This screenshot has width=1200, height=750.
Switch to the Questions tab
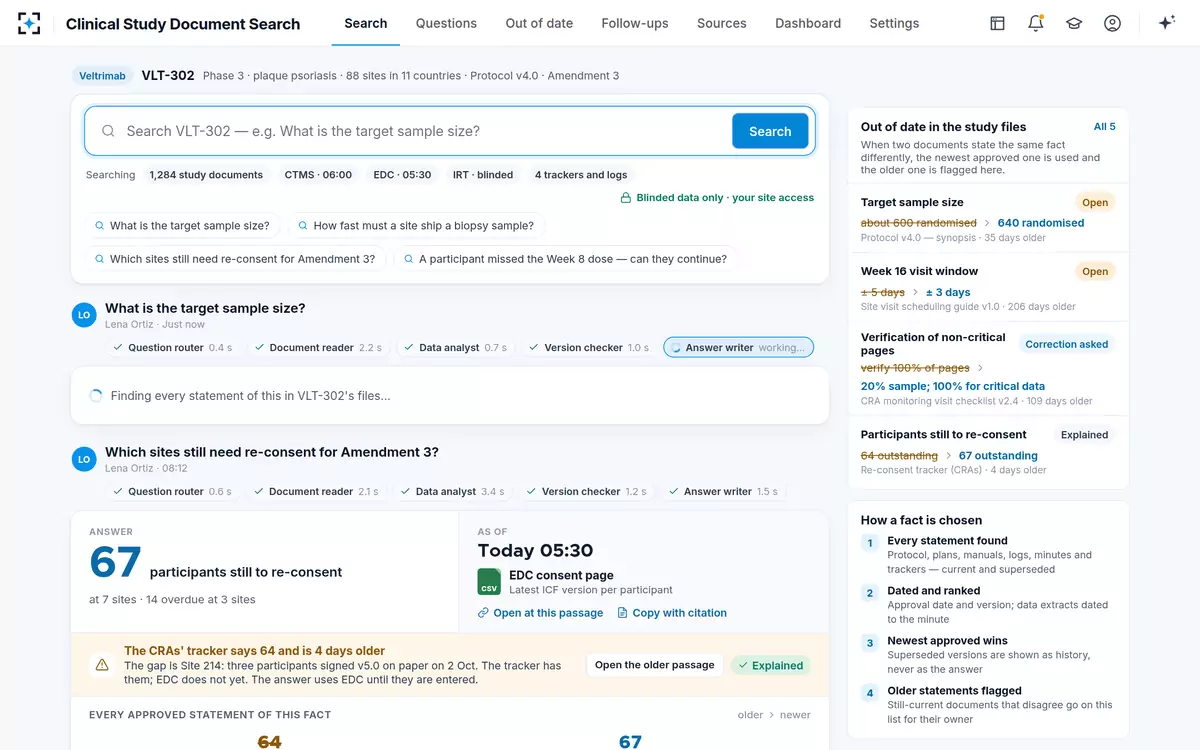446,23
